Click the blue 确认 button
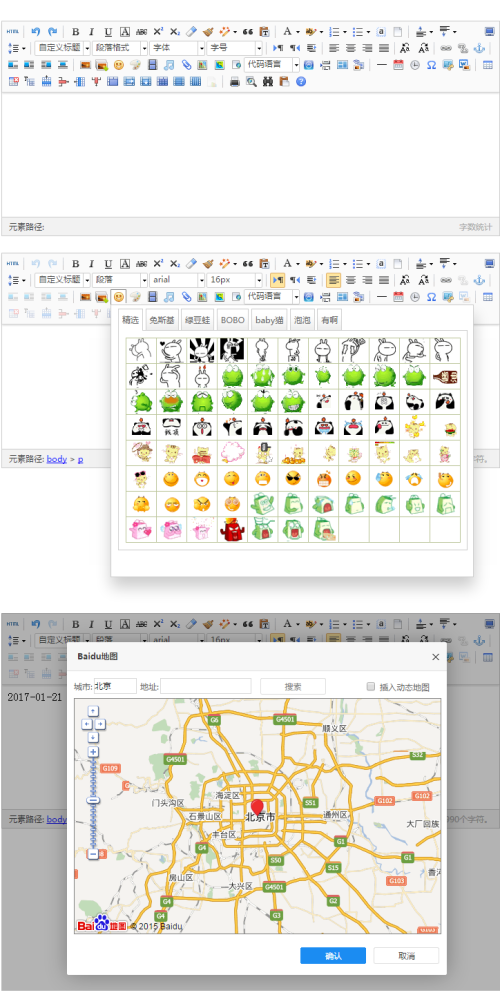Screen dimensions: 500x1006 [333, 955]
